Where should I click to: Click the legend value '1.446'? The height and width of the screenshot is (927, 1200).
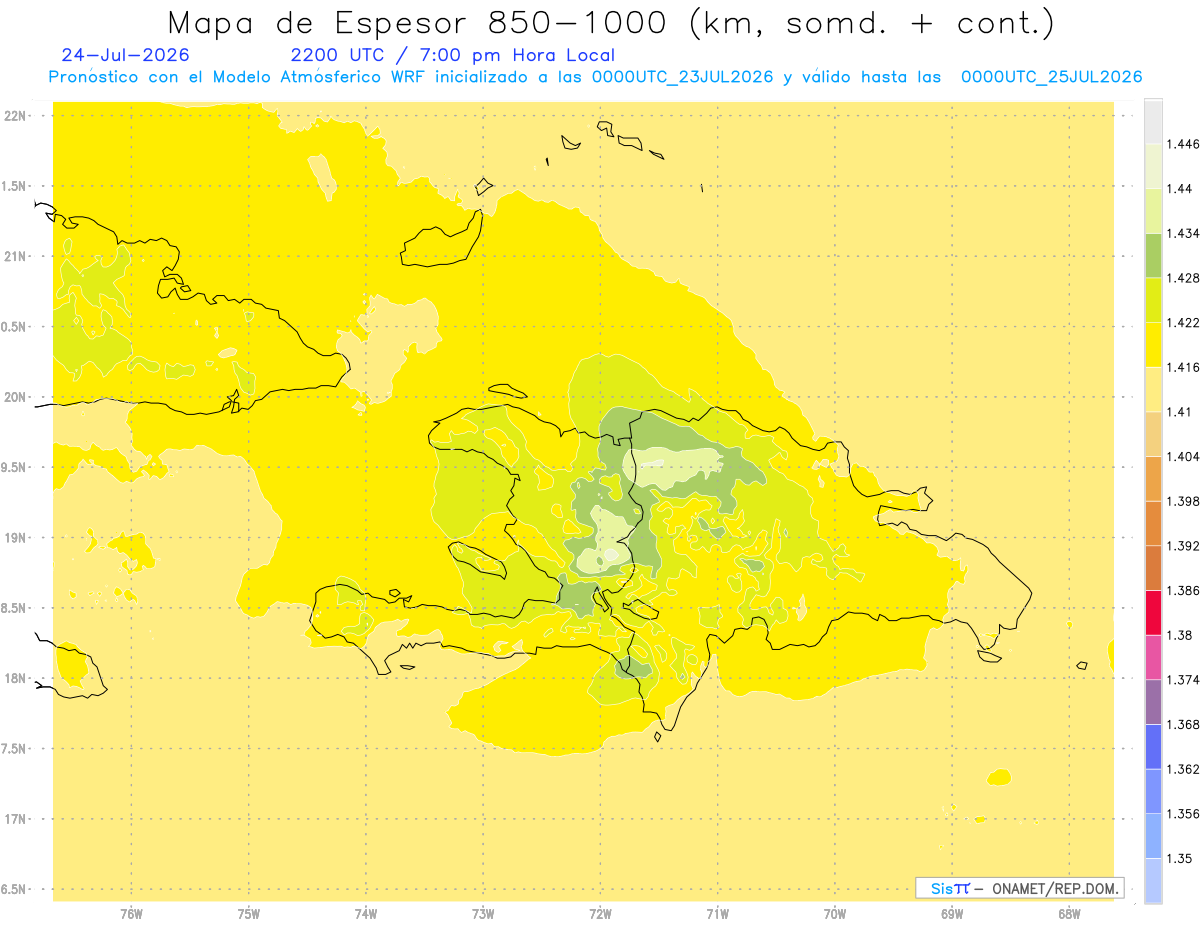[x=1183, y=145]
